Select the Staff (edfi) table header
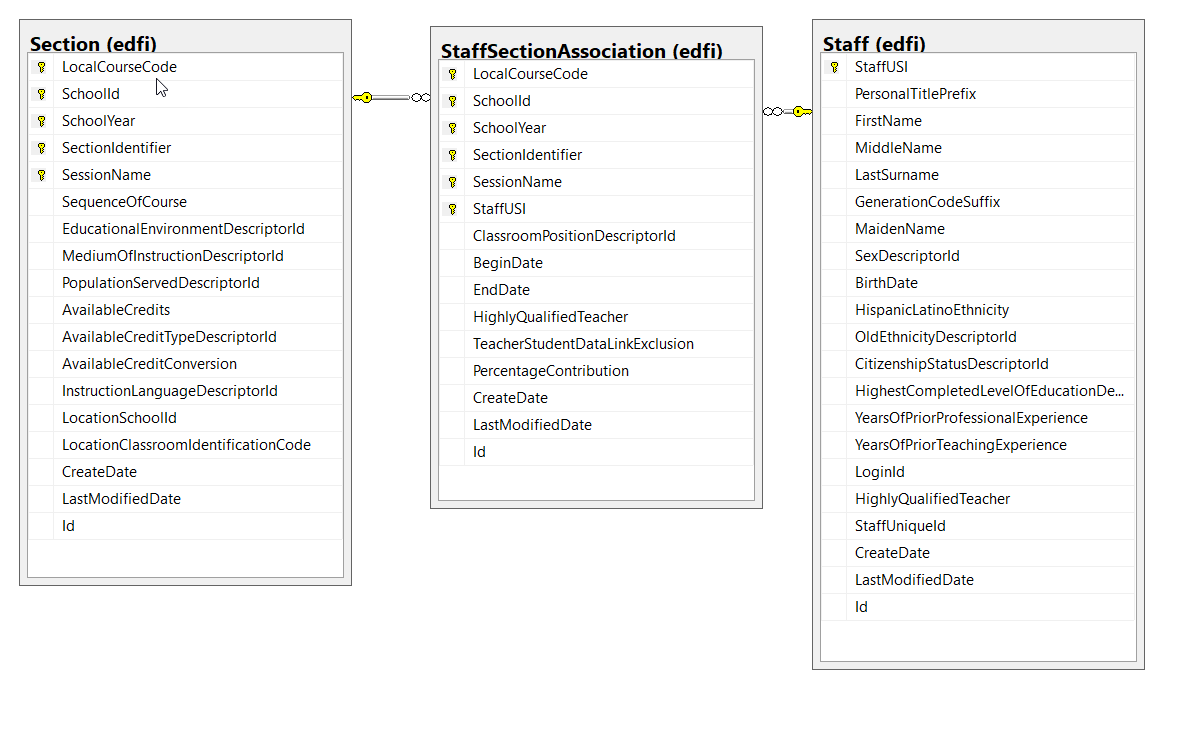The image size is (1180, 731). pos(874,44)
